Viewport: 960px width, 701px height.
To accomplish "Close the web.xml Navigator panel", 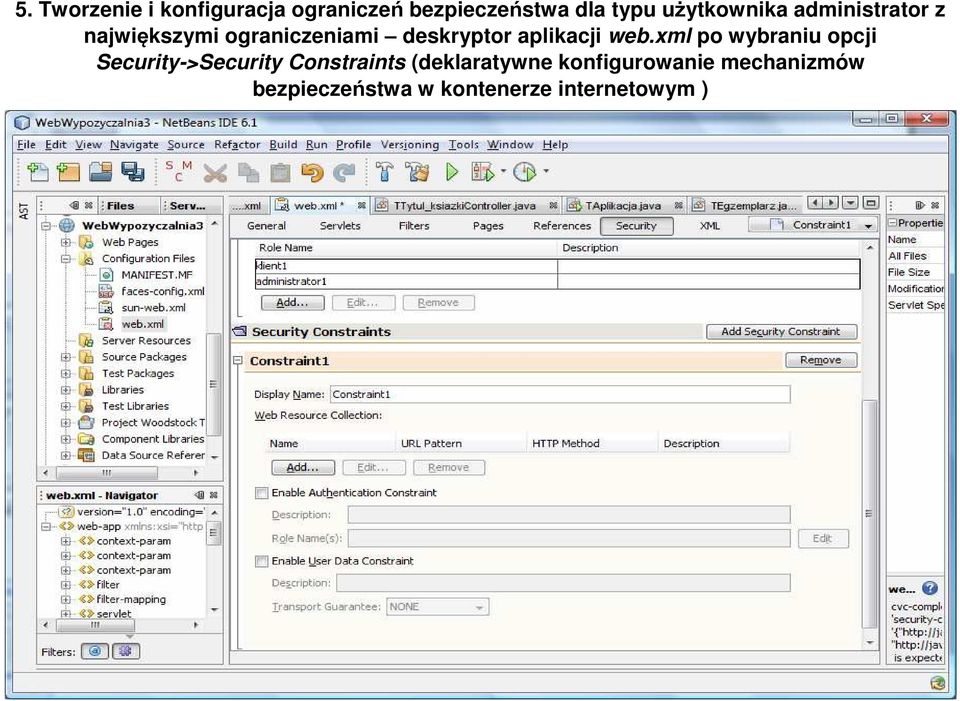I will 214,495.
